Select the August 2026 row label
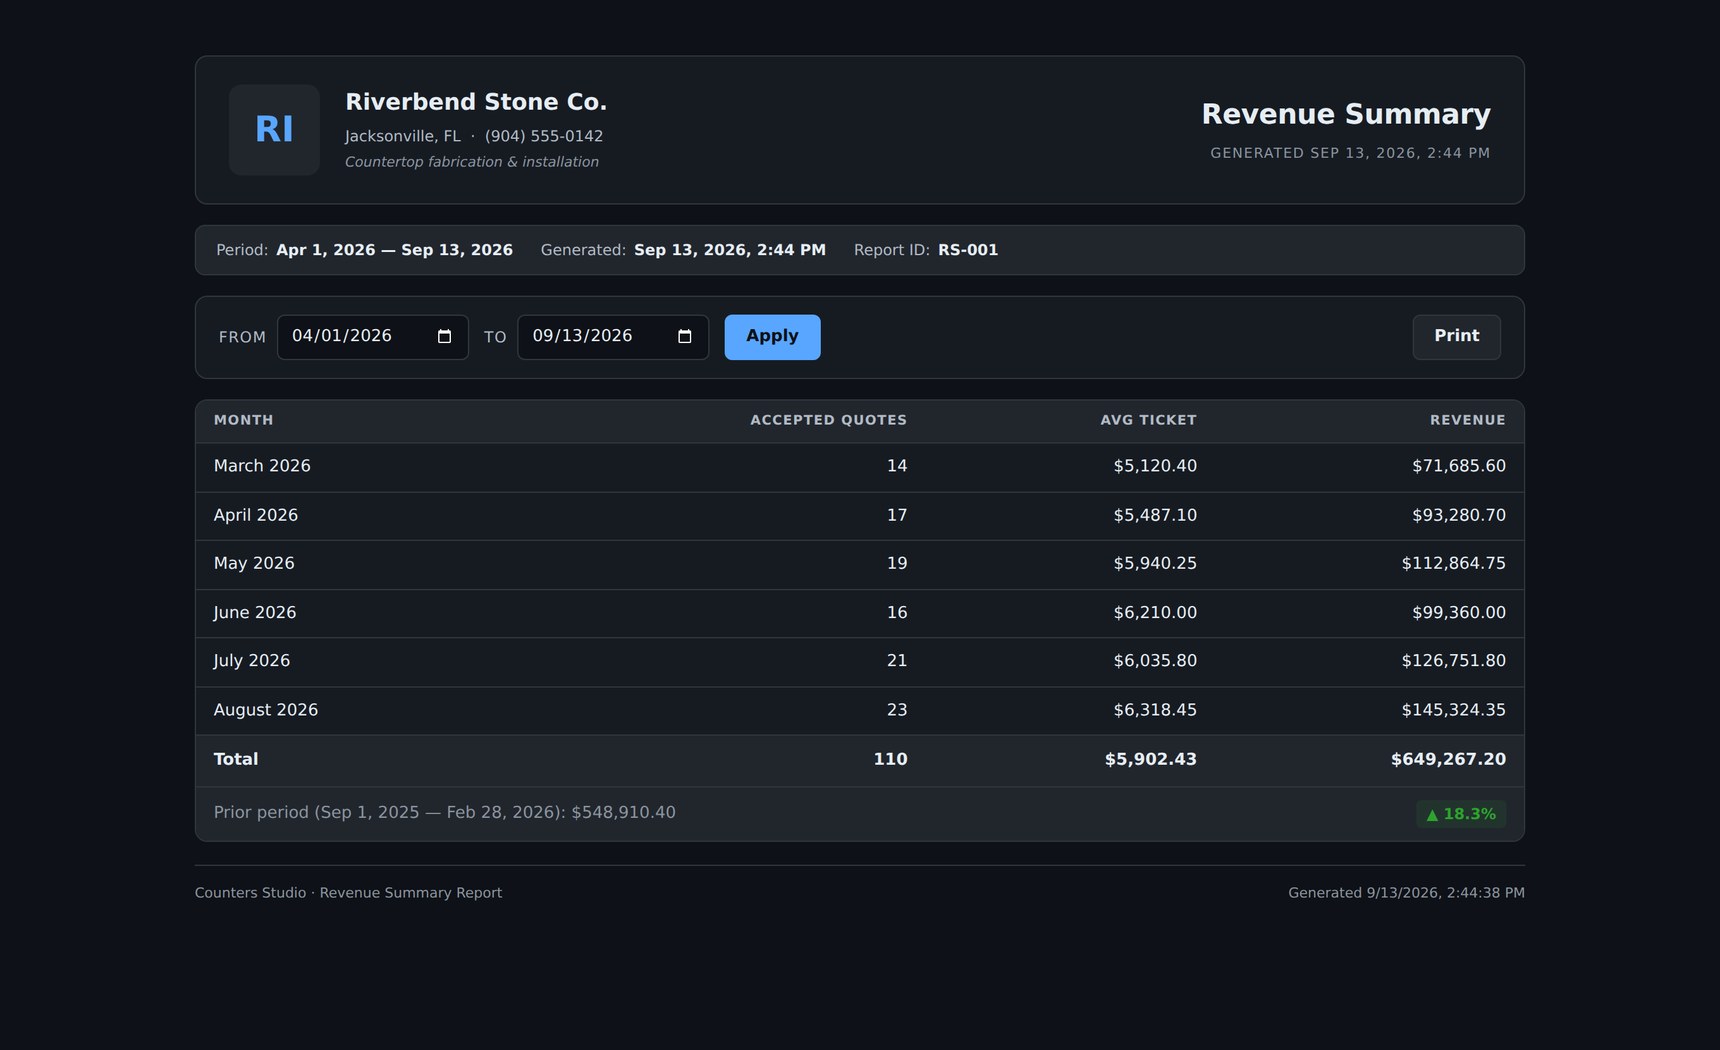The image size is (1720, 1050). (265, 710)
